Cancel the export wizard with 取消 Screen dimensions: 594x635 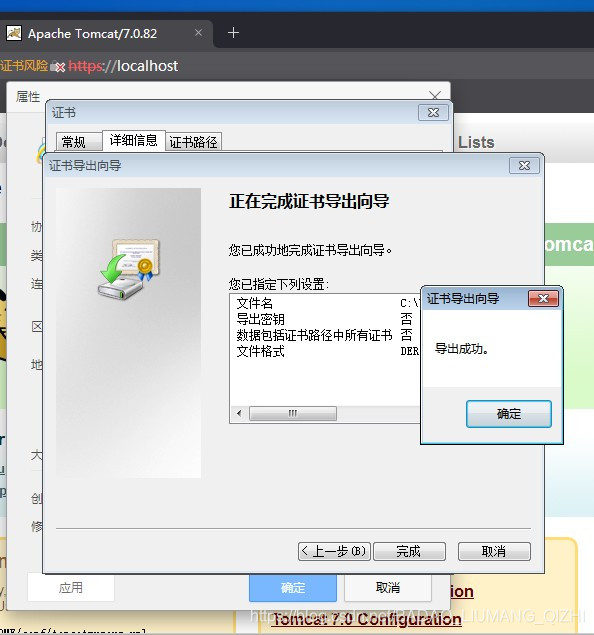tap(494, 551)
